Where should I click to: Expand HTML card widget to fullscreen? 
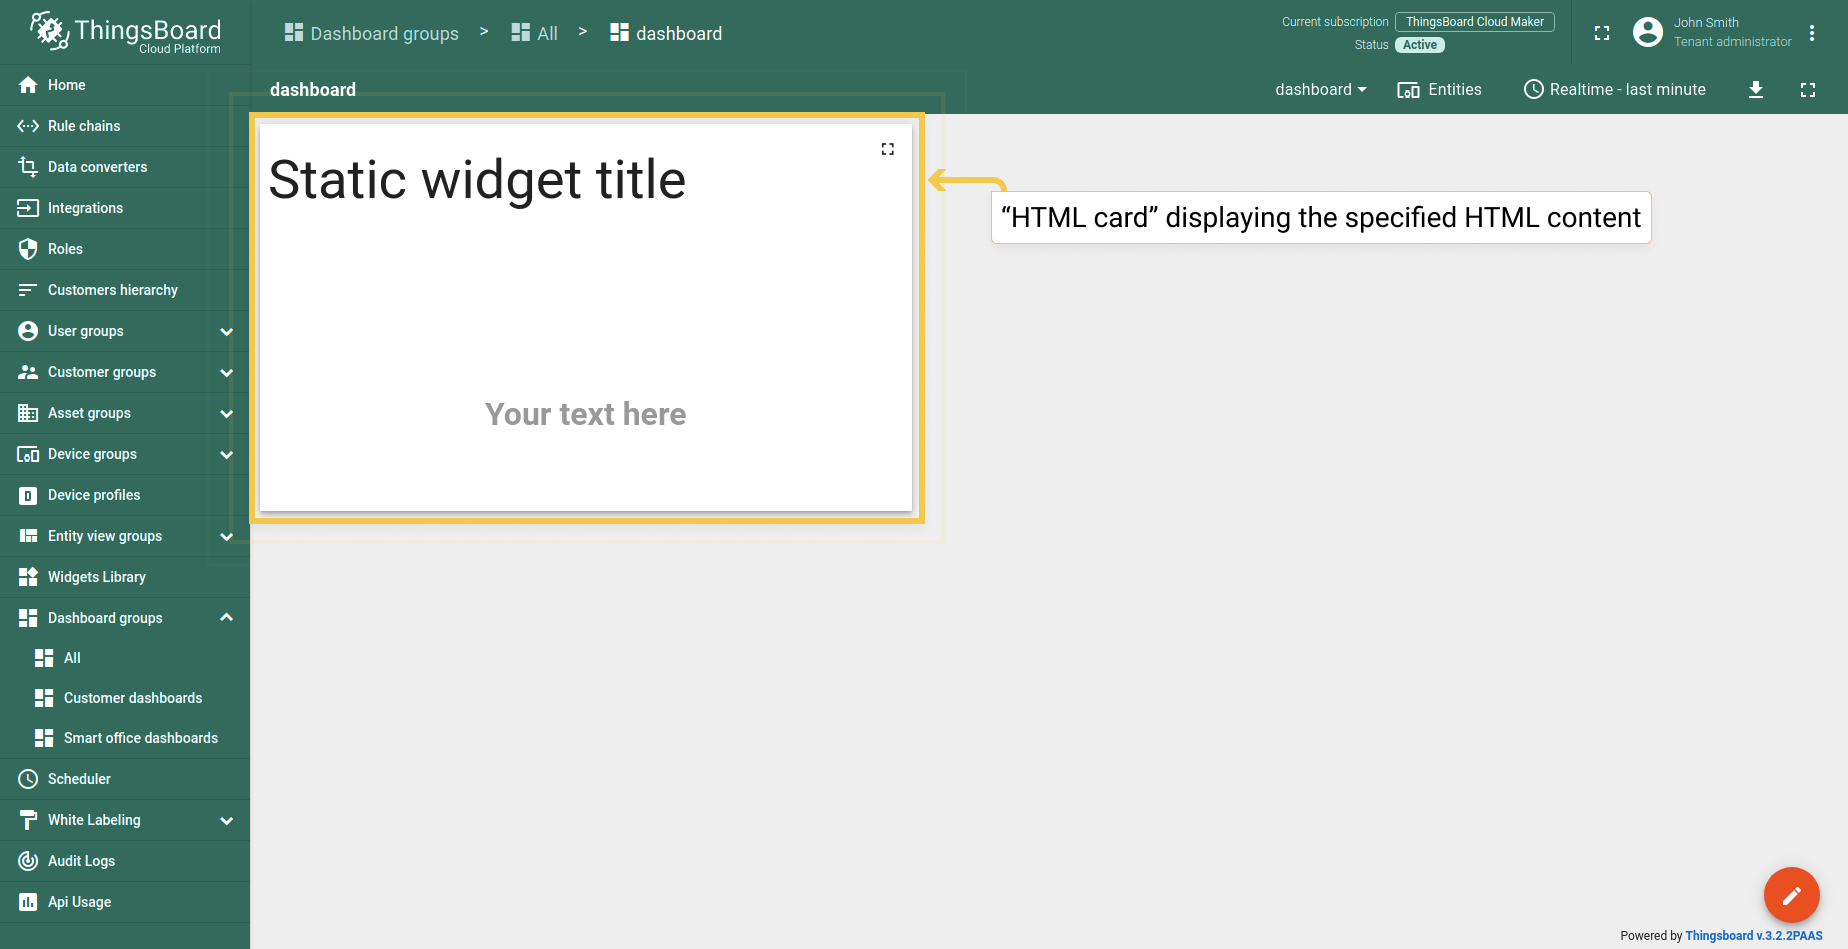click(888, 149)
